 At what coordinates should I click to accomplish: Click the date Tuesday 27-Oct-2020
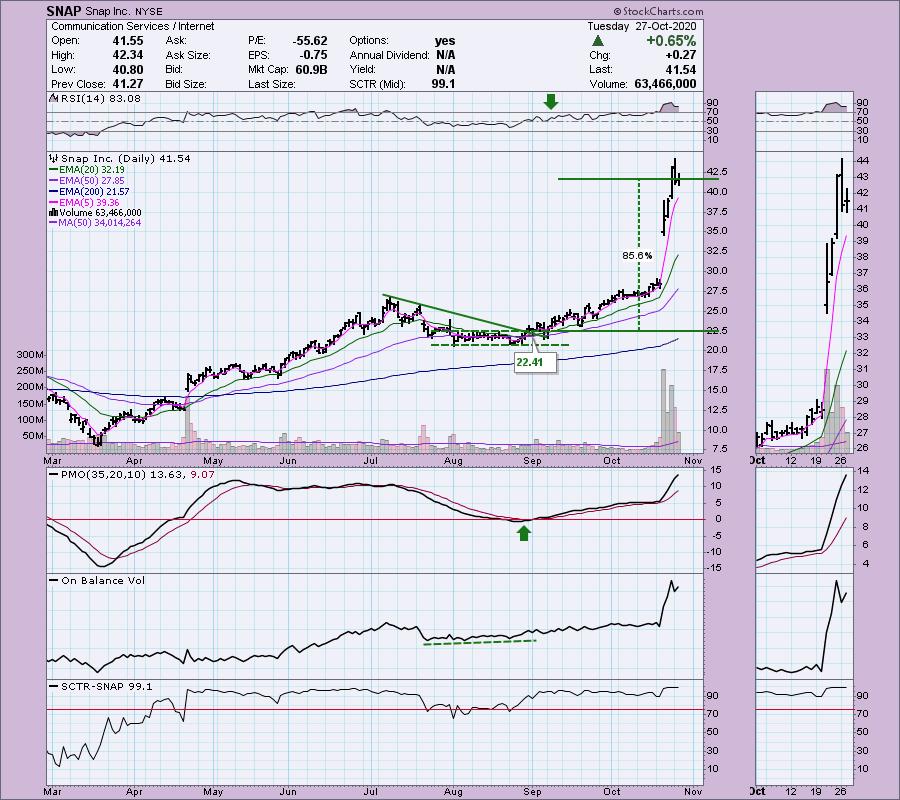[642, 26]
